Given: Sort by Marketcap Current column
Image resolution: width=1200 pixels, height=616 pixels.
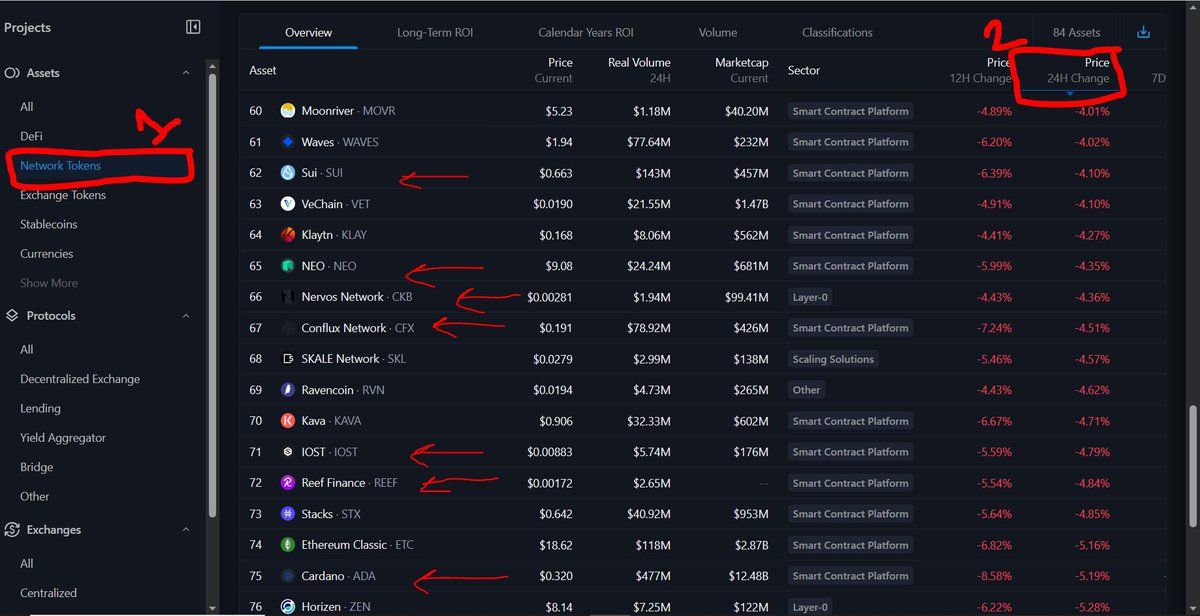Looking at the screenshot, I should coord(741,70).
